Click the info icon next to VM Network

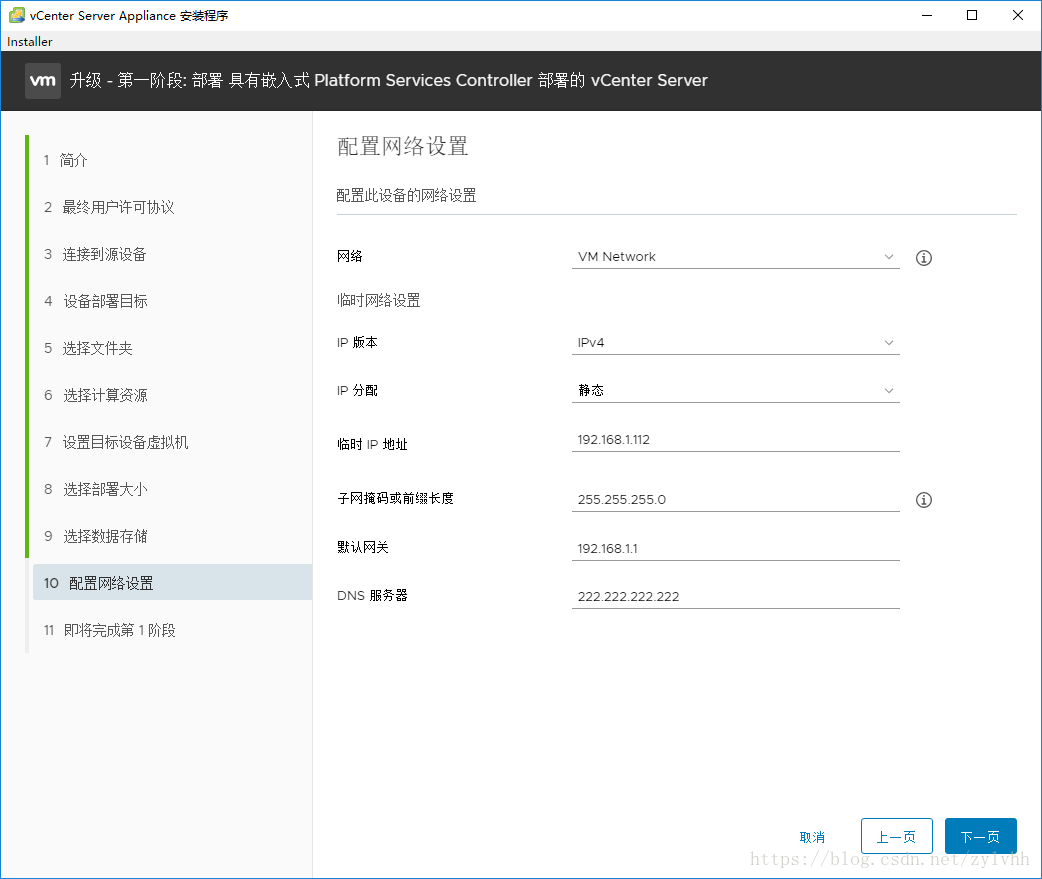pyautogui.click(x=924, y=258)
